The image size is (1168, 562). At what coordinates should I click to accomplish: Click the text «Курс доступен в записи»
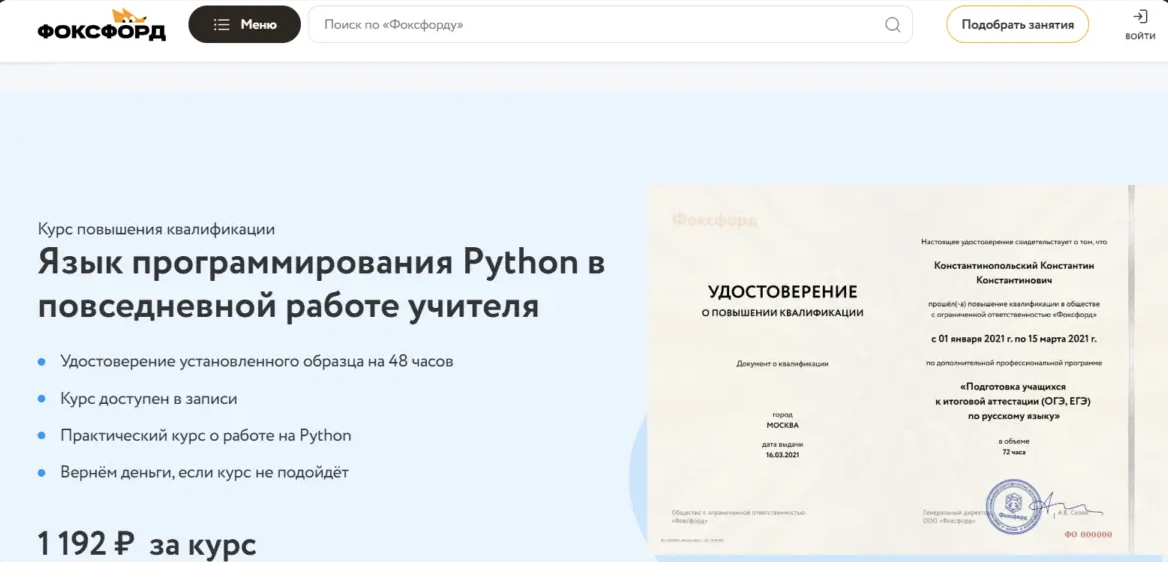149,399
